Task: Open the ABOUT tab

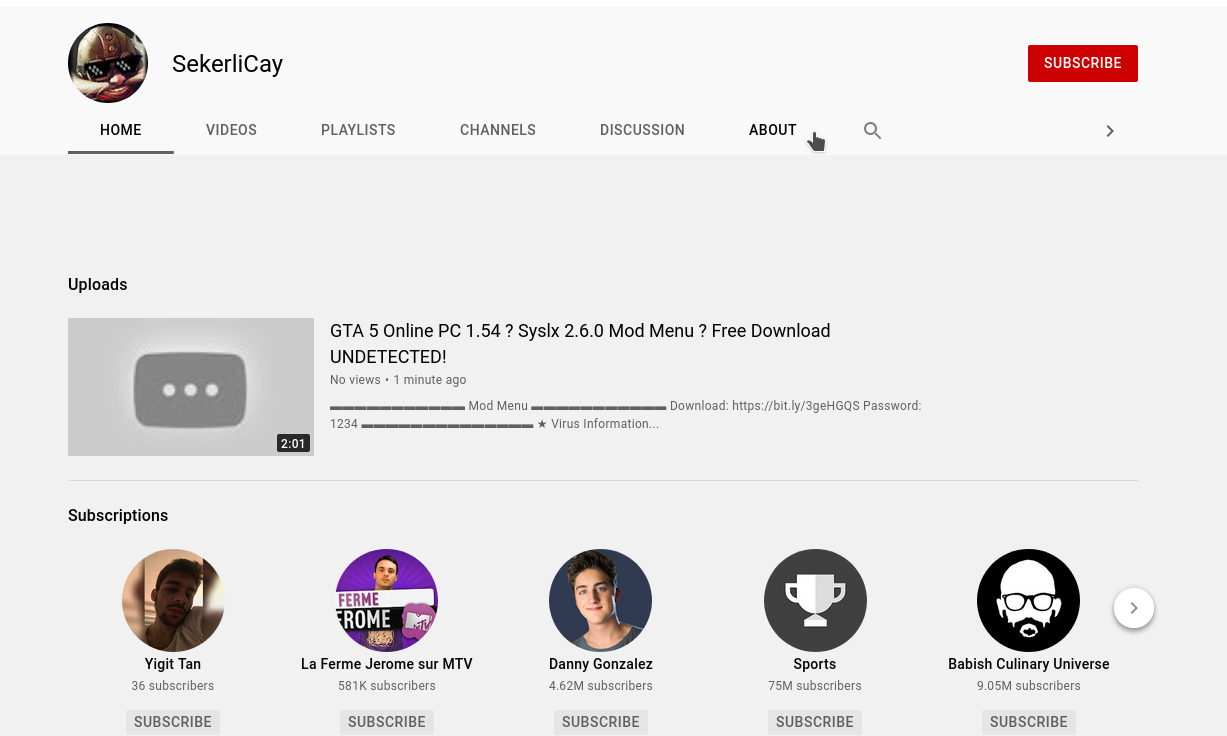Action: (x=773, y=130)
